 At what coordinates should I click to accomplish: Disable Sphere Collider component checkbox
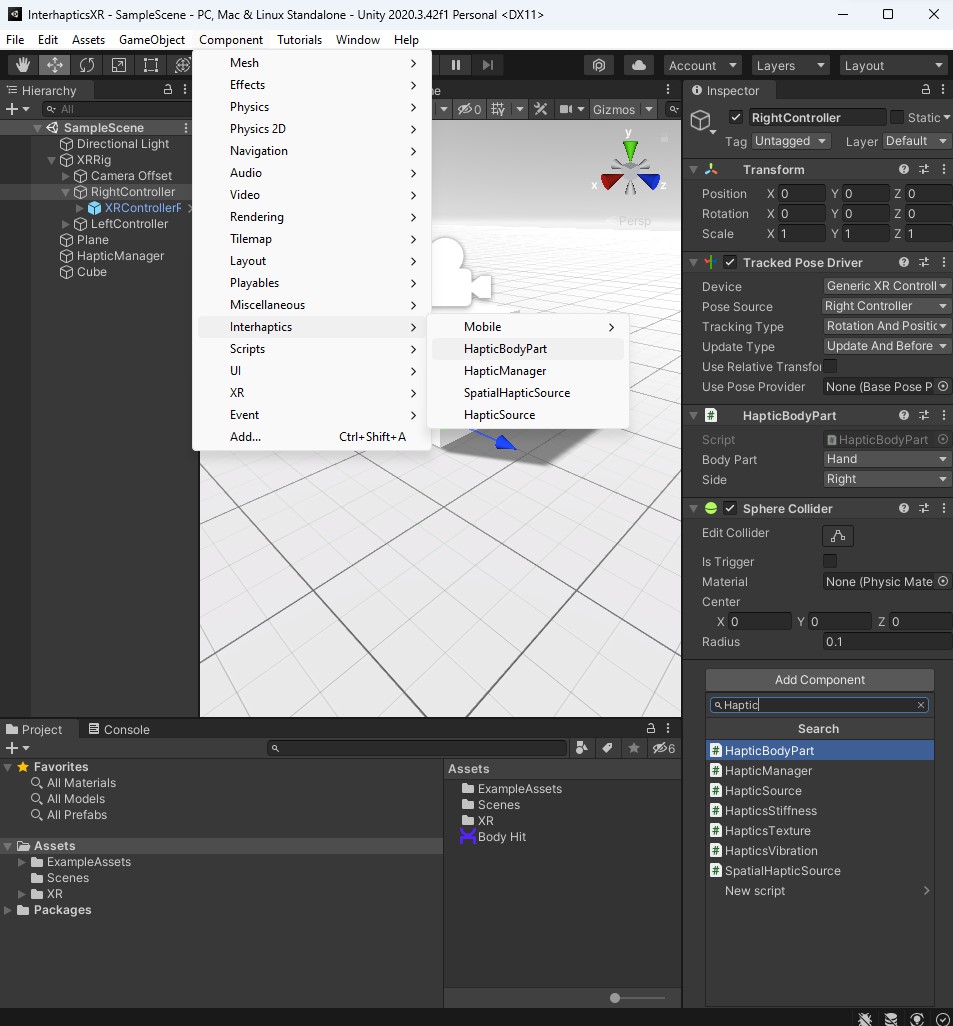click(x=730, y=508)
